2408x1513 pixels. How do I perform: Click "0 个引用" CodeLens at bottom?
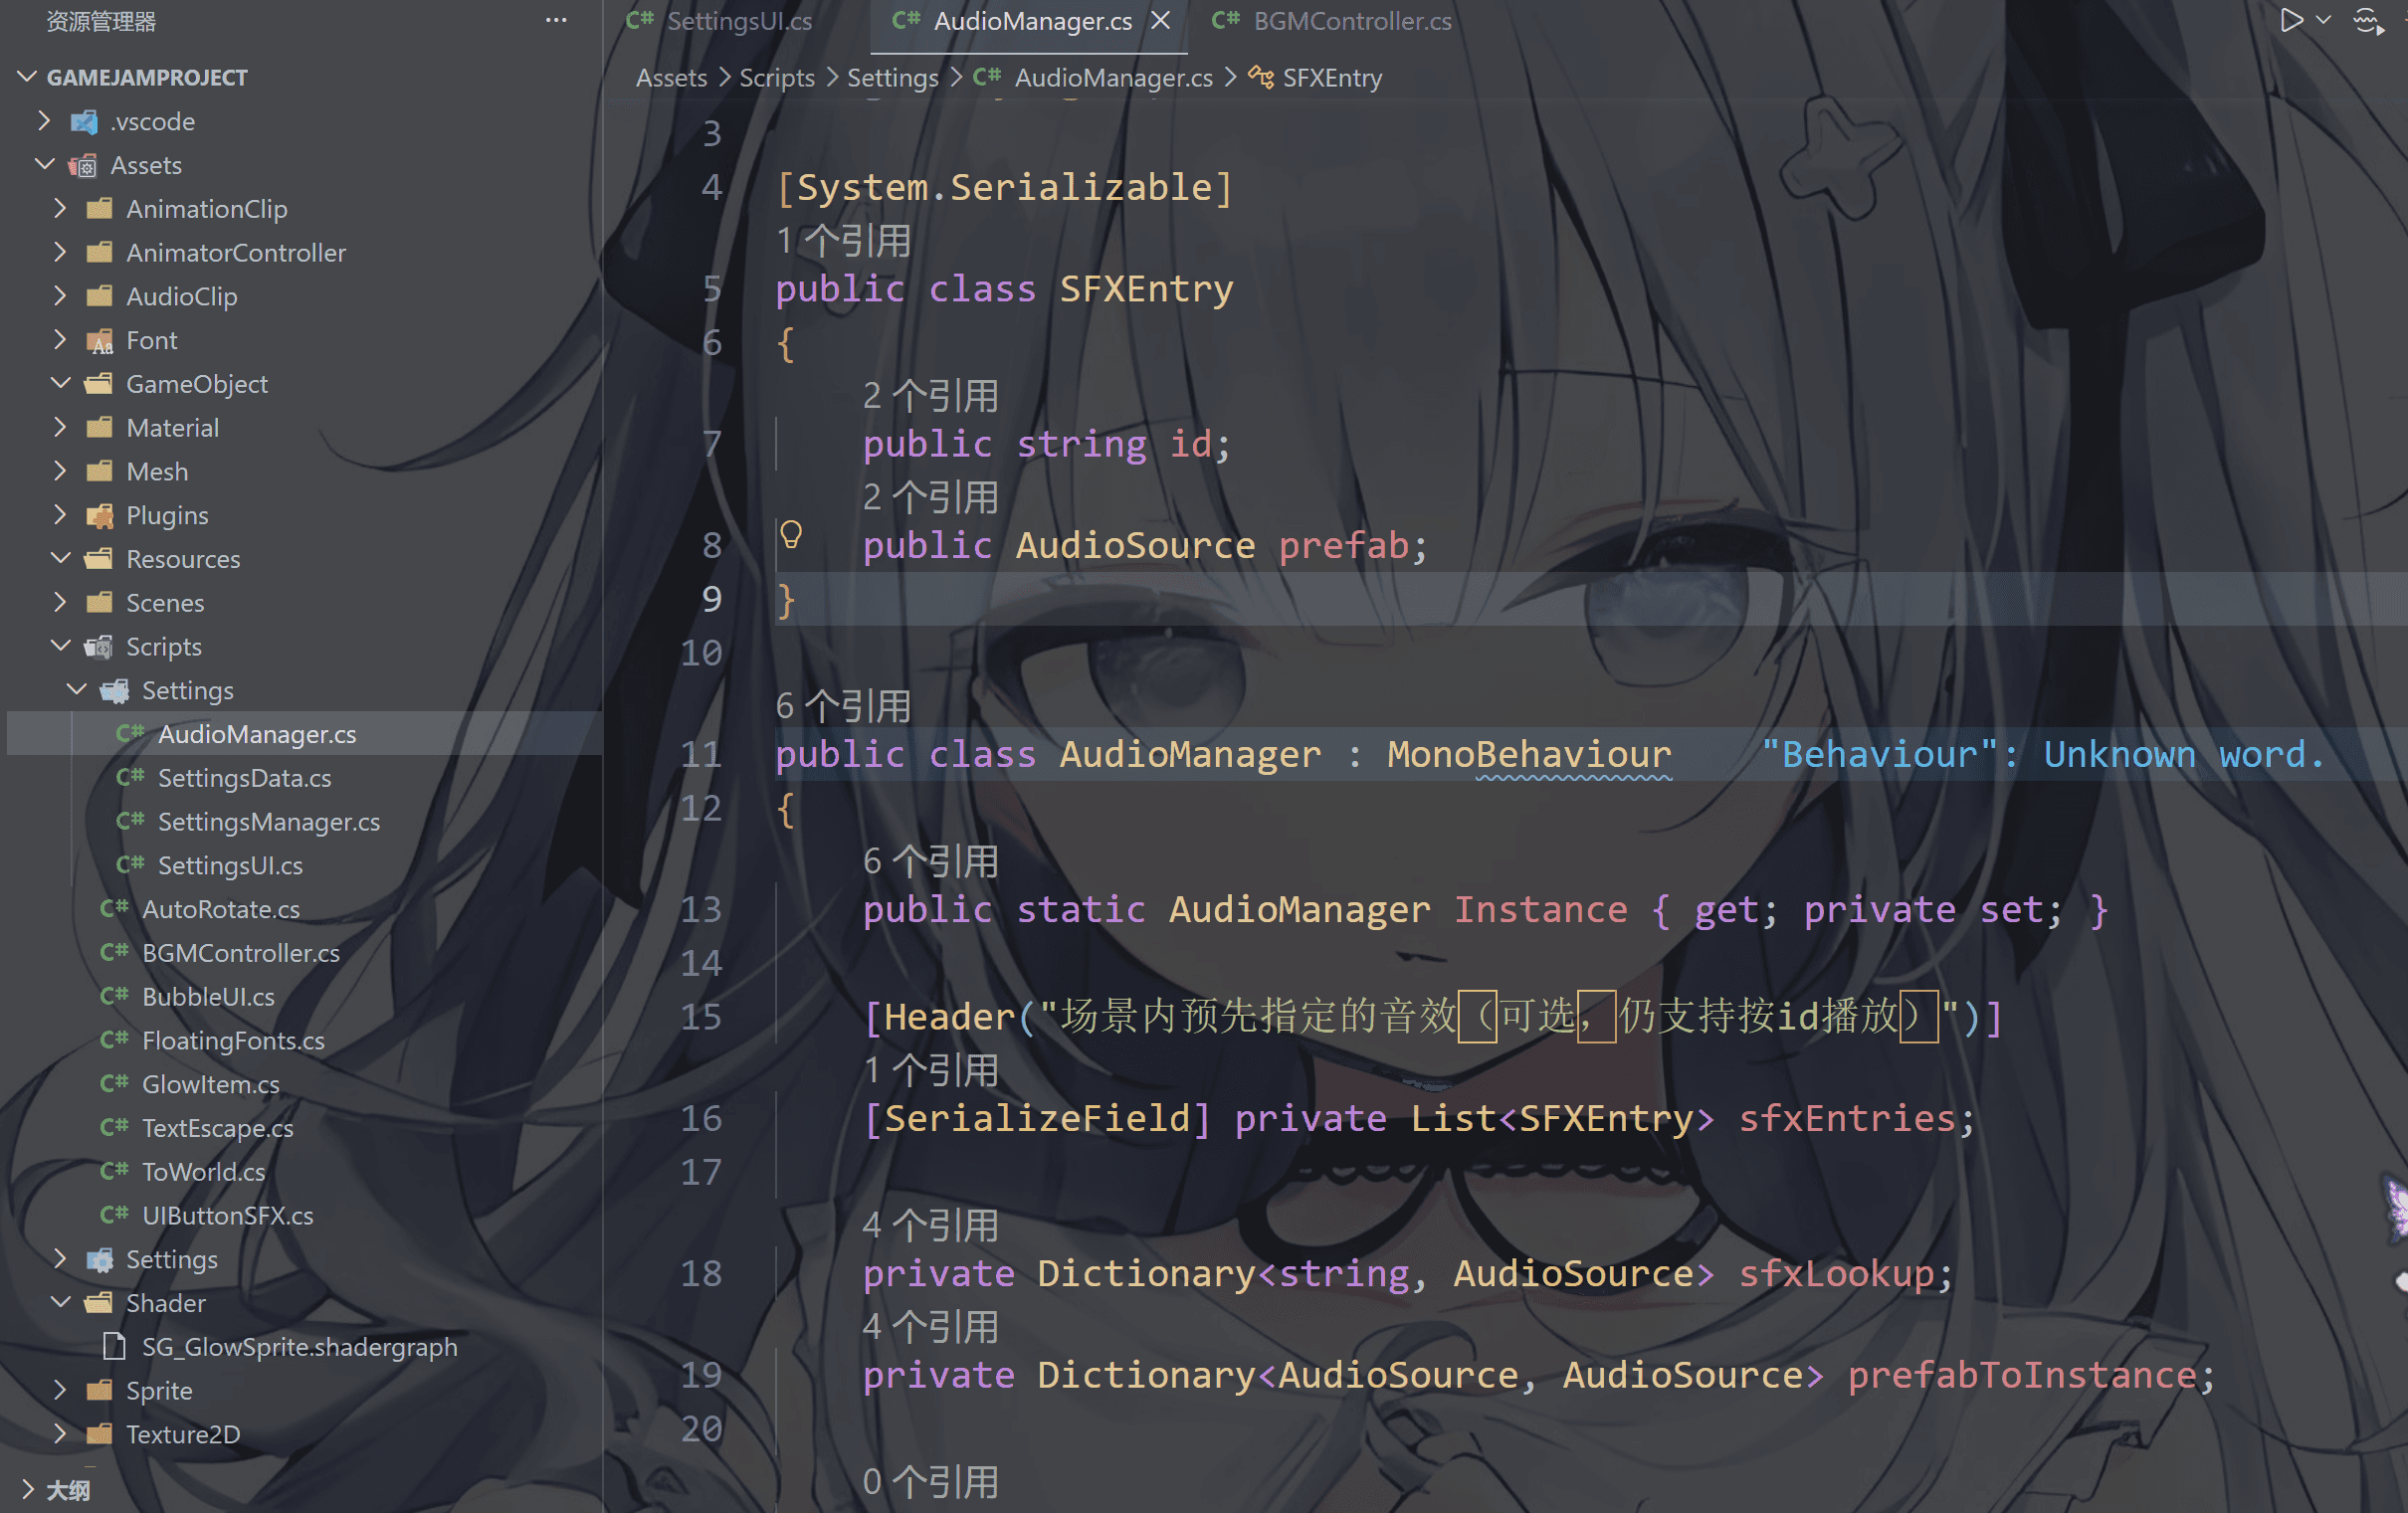[931, 1483]
